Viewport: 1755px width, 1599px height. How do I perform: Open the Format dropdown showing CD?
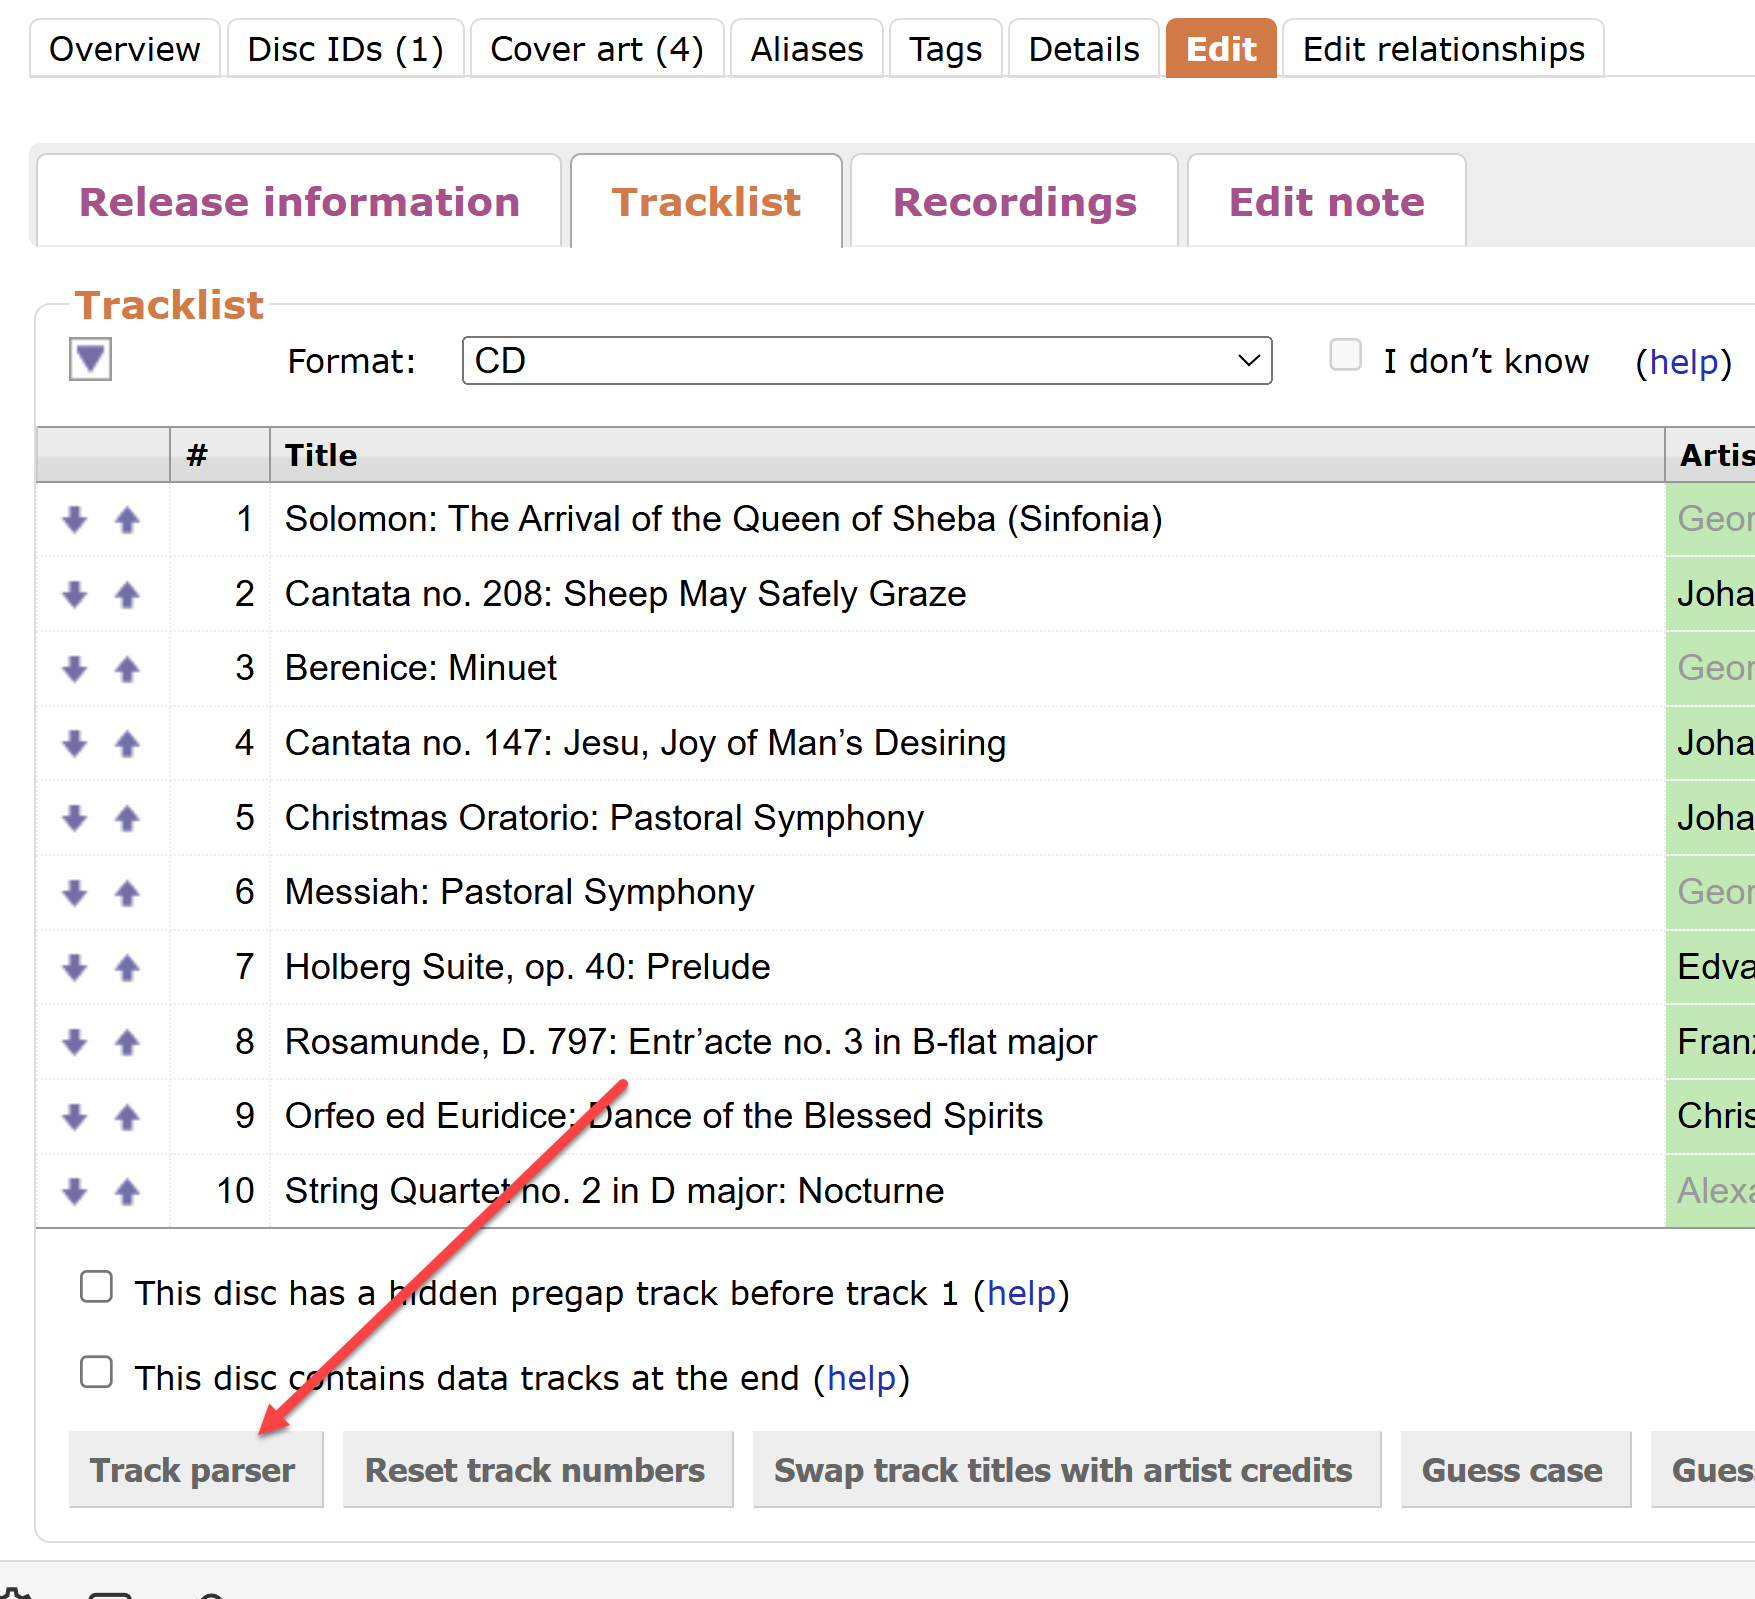coord(866,361)
